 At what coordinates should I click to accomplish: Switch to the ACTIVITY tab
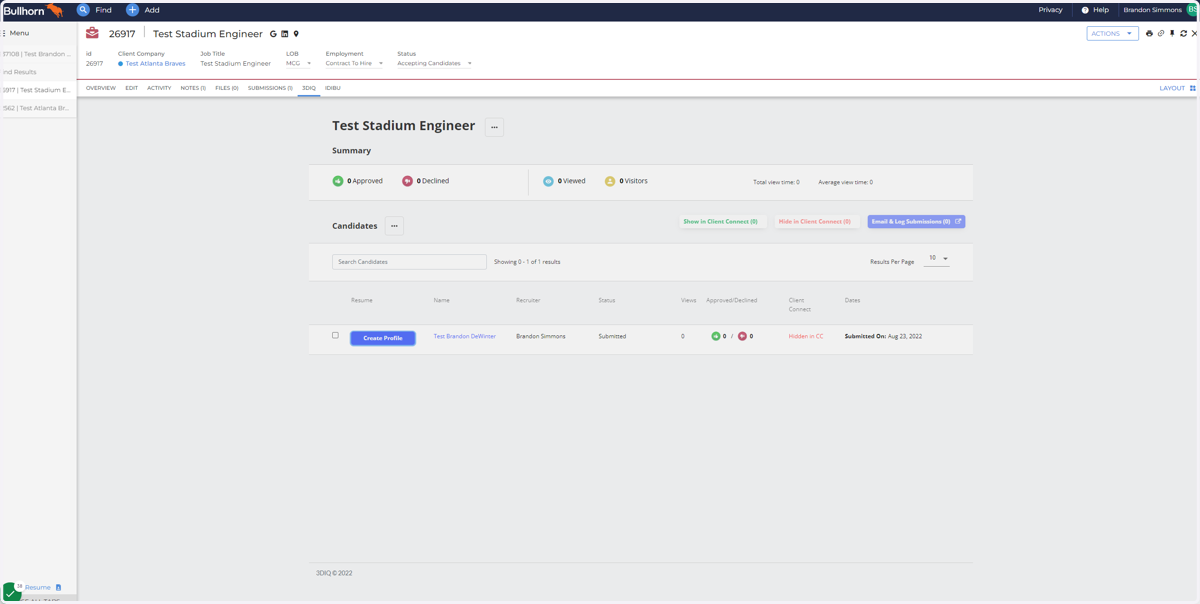point(159,88)
